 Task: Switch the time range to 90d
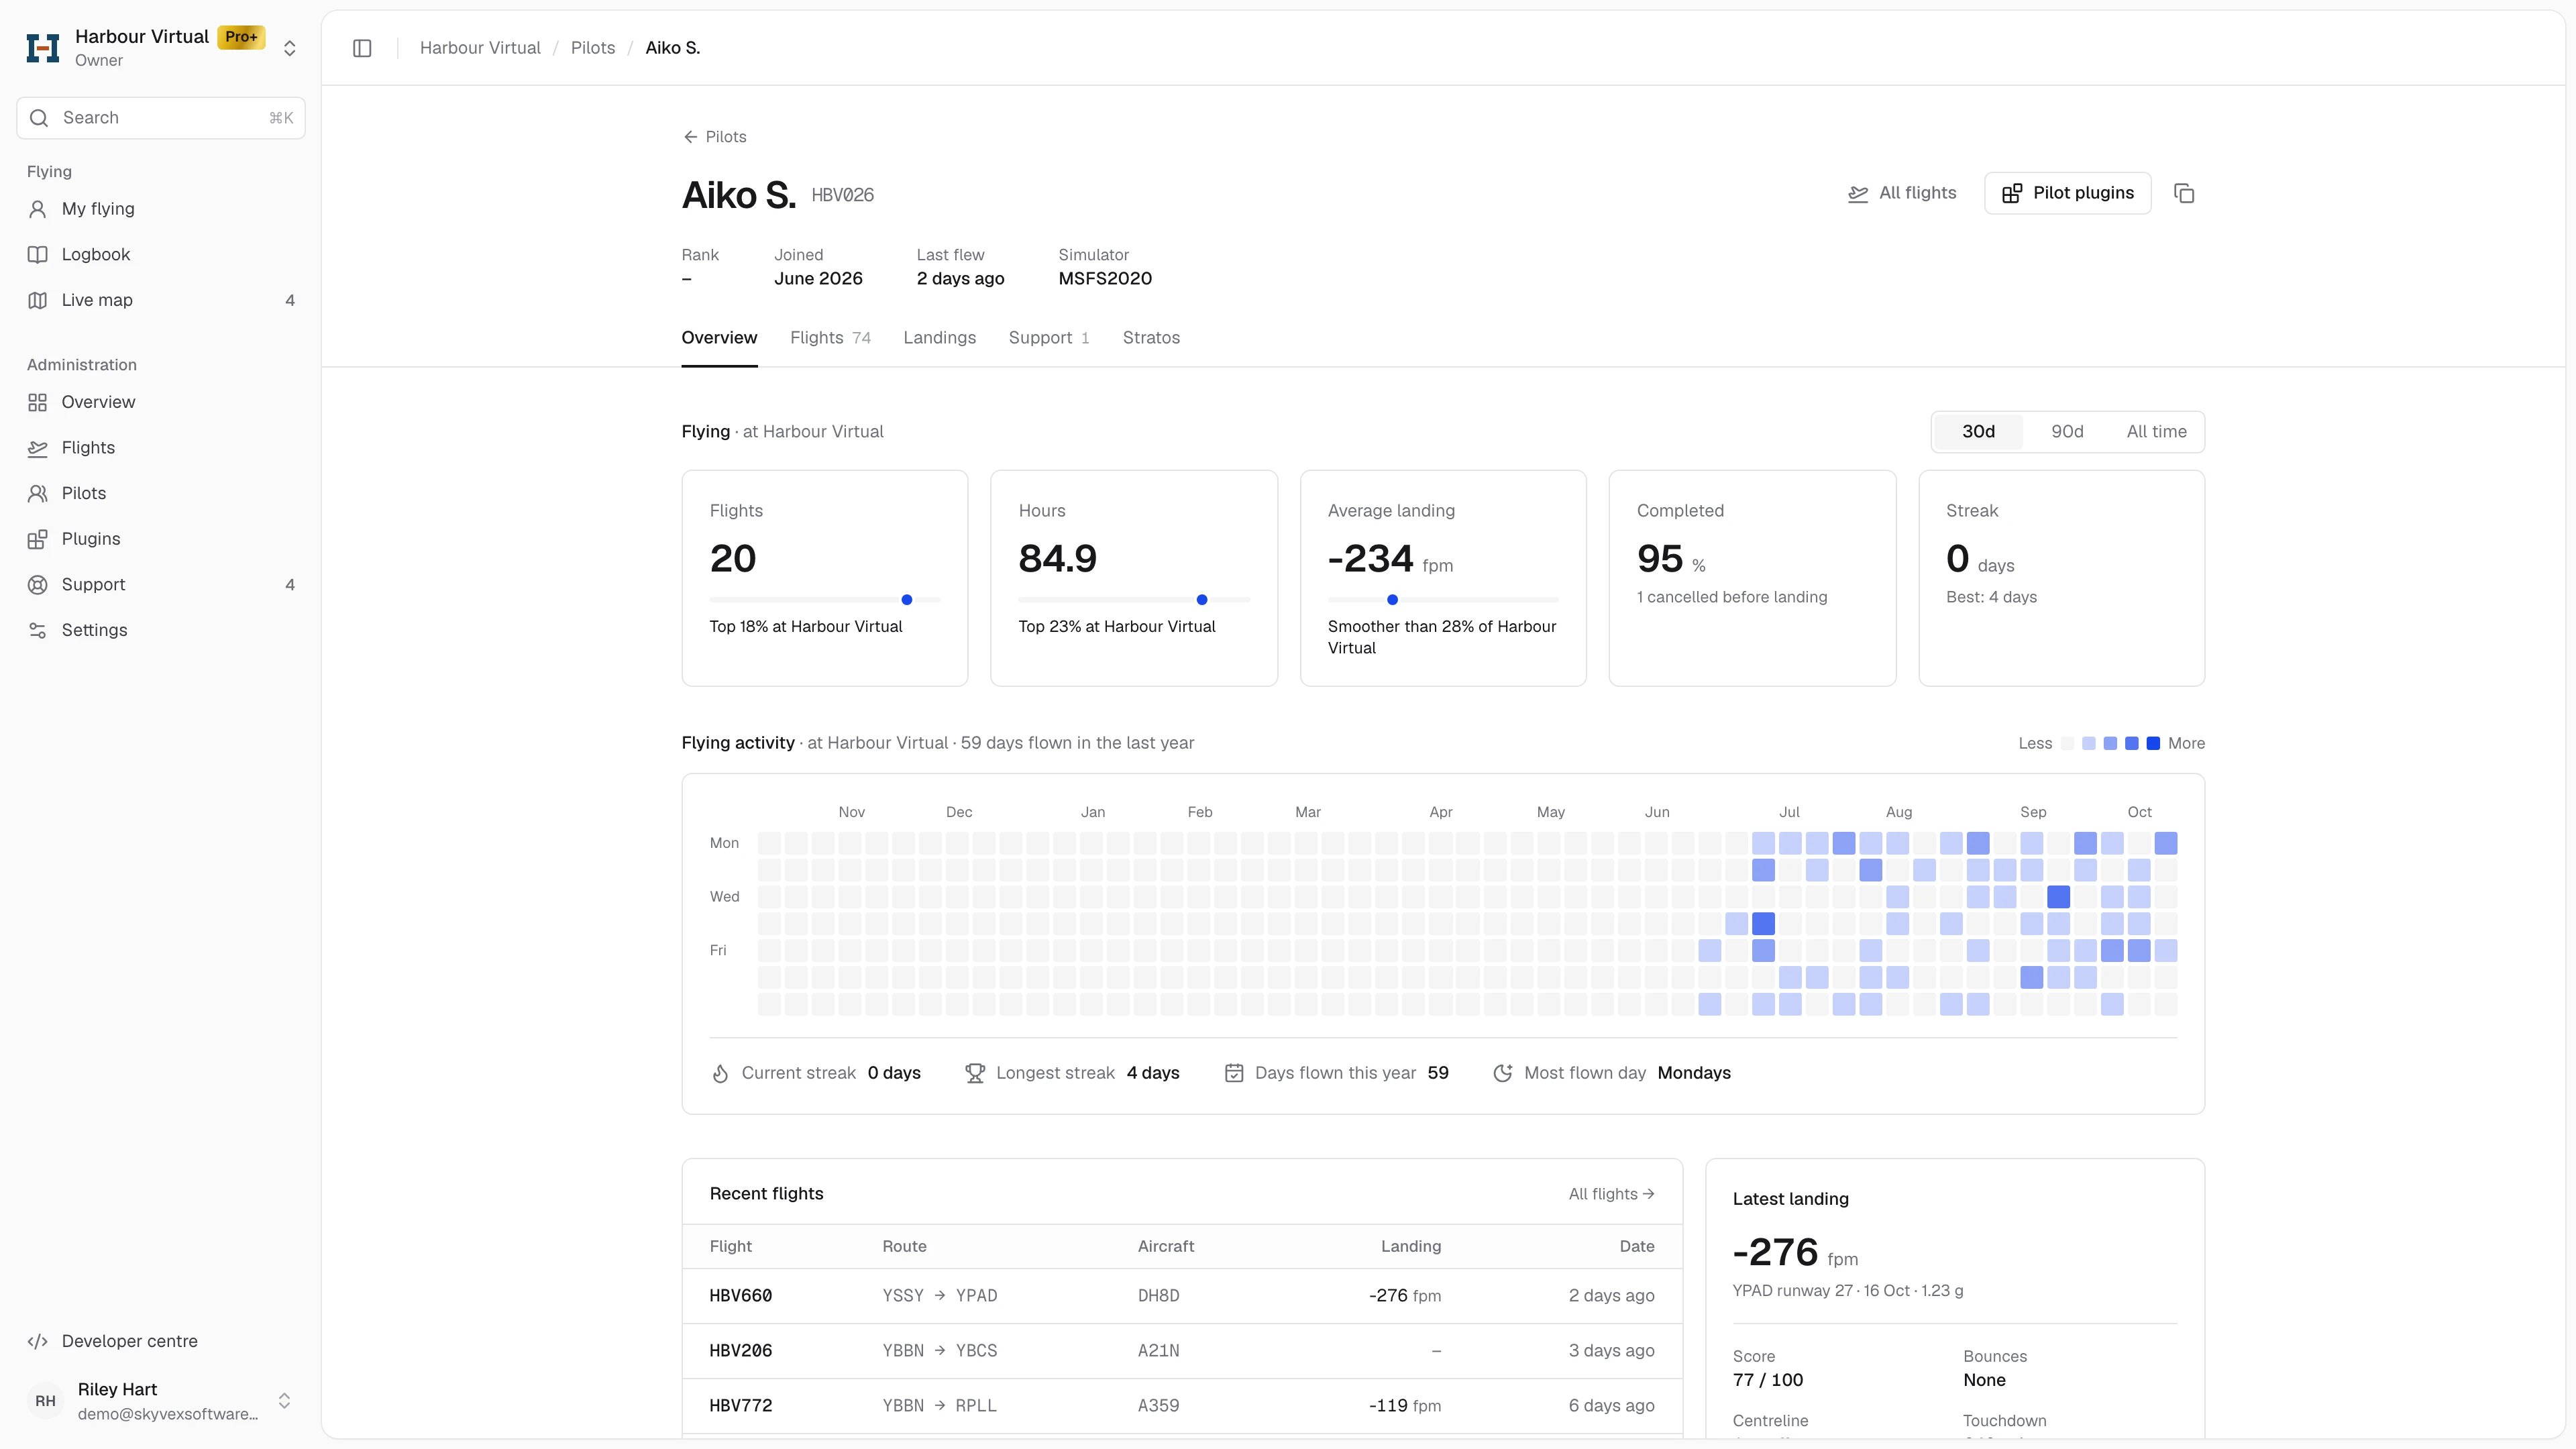click(2067, 432)
